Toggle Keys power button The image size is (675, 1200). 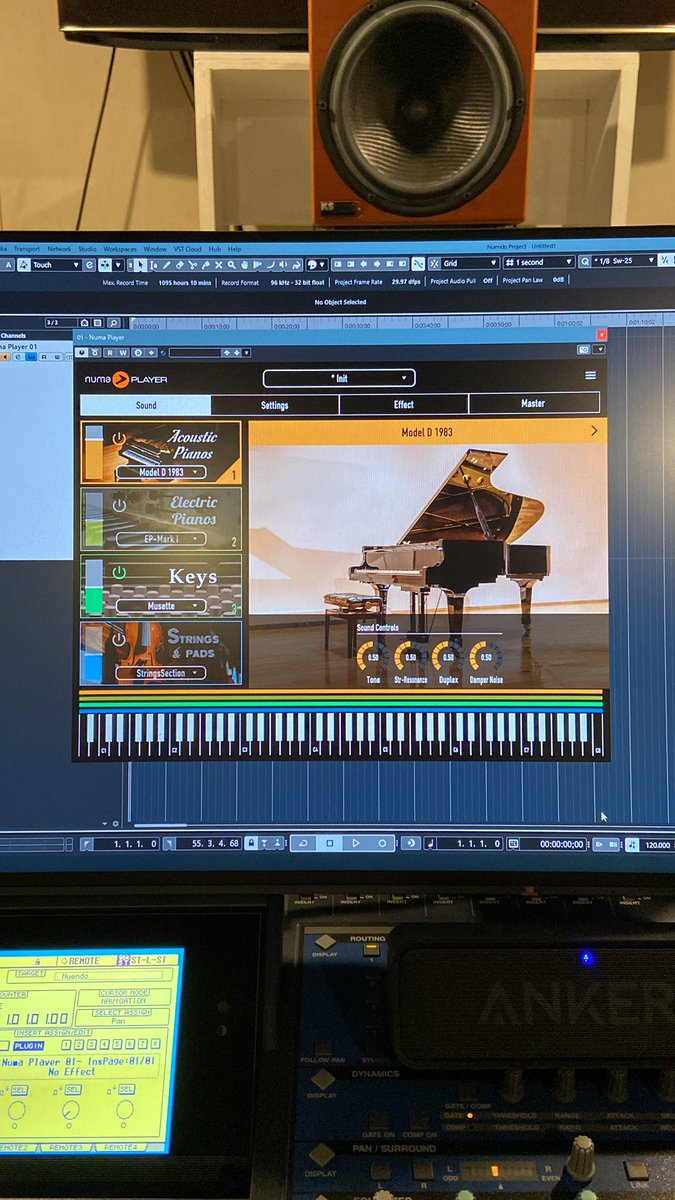tap(119, 572)
